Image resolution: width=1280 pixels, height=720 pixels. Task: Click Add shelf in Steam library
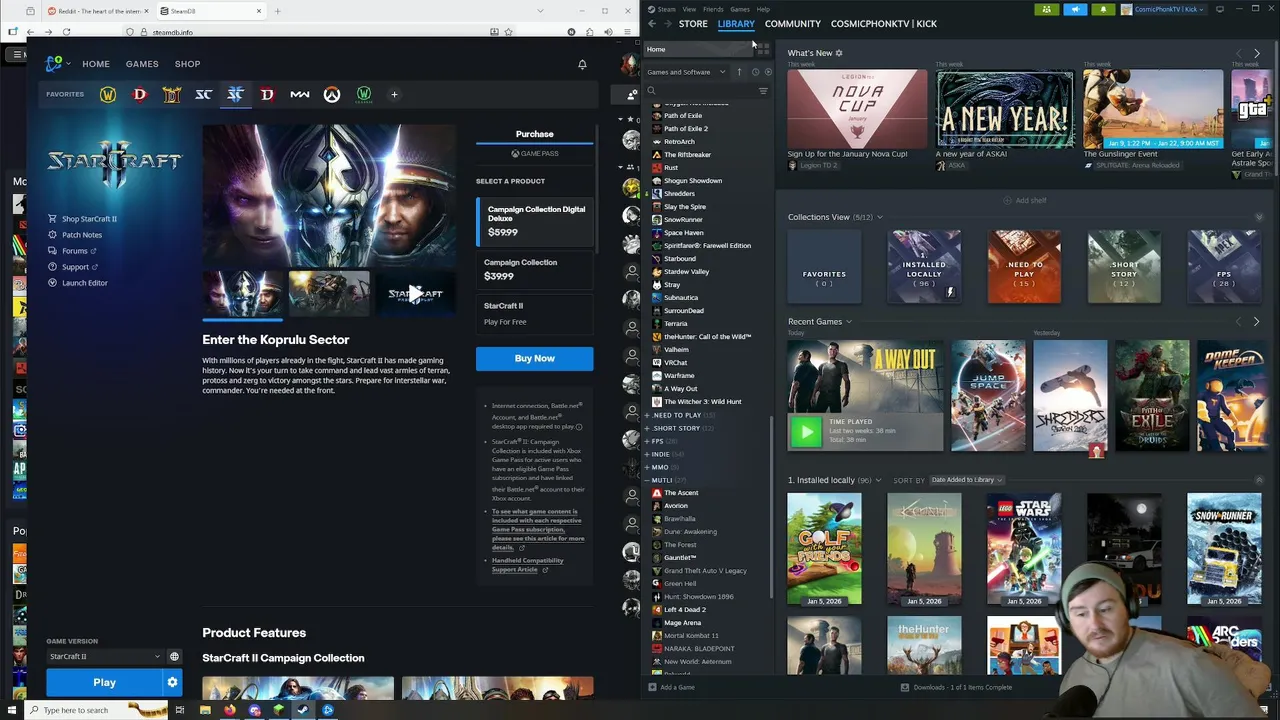point(1025,200)
